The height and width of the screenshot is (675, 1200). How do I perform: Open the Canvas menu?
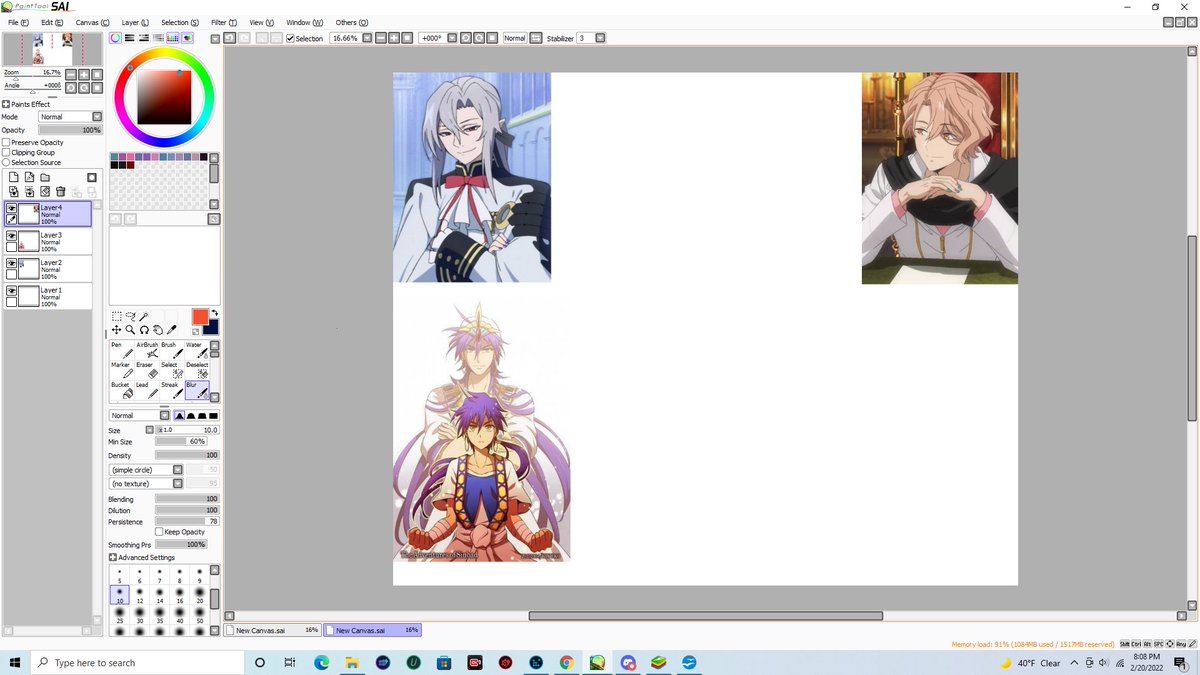(93, 22)
